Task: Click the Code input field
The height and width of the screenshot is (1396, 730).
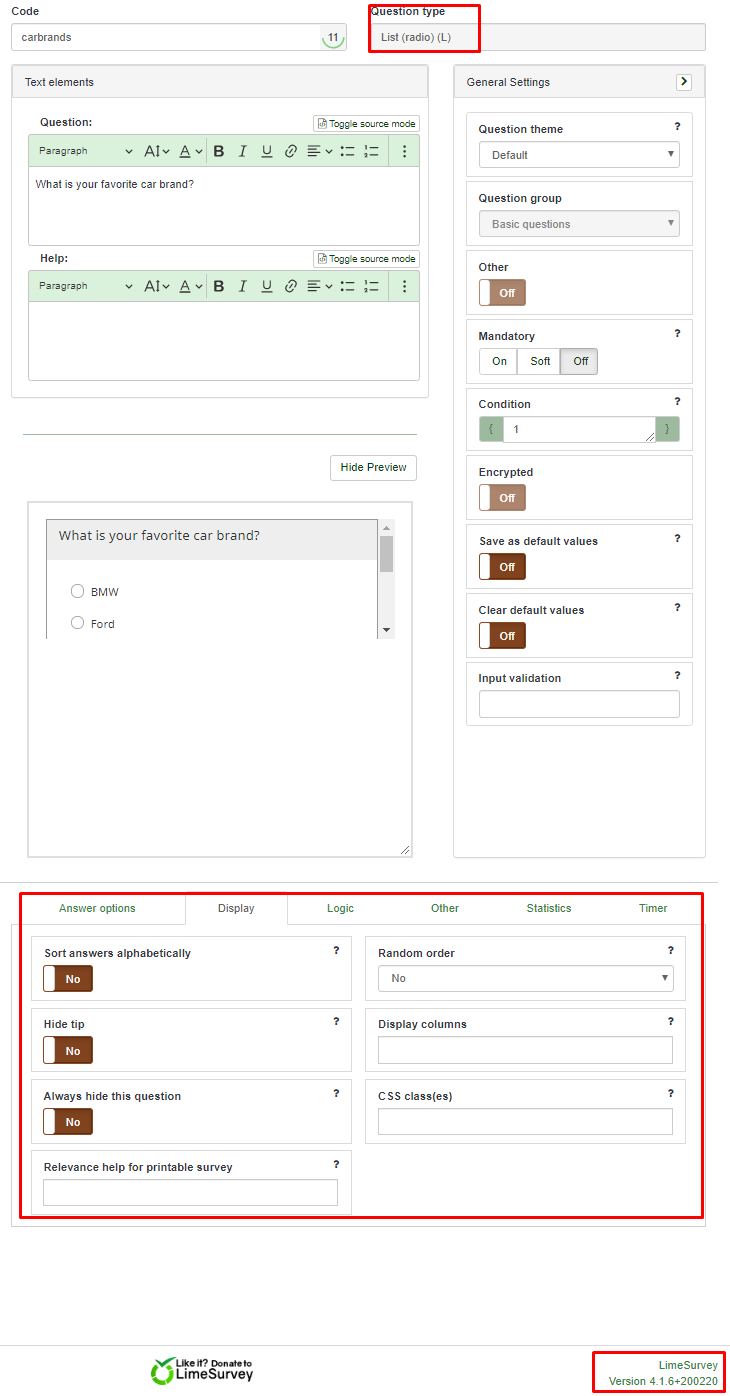Action: (179, 37)
